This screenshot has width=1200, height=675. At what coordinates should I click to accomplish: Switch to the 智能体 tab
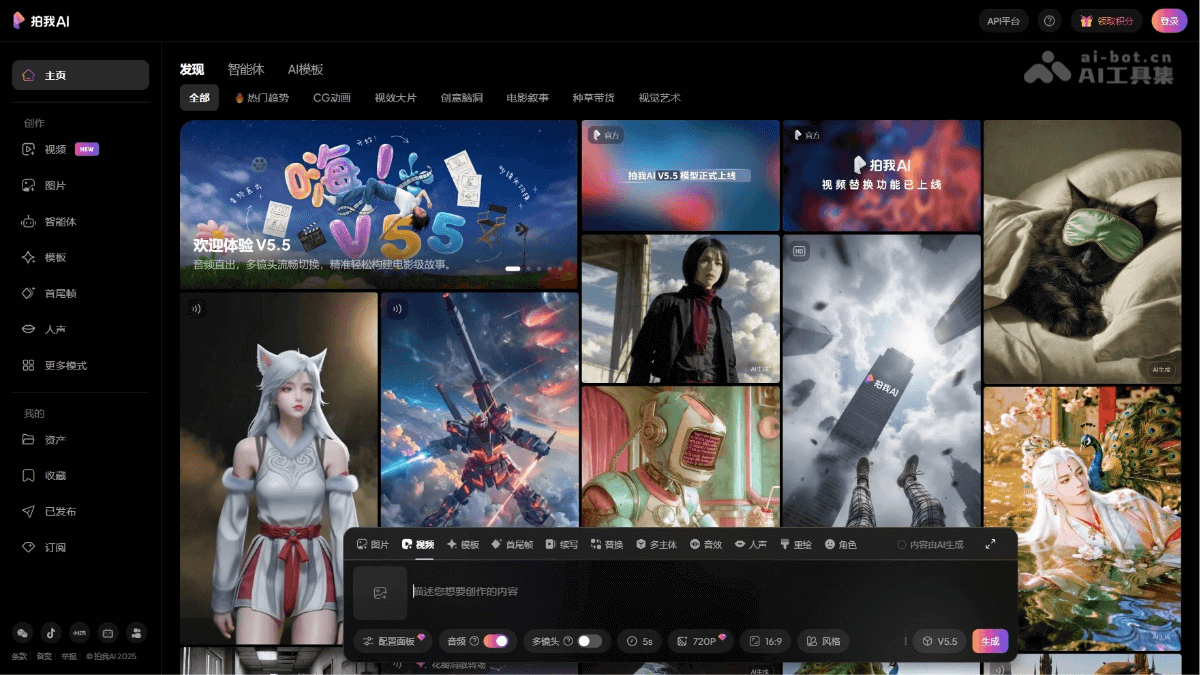pyautogui.click(x=246, y=69)
